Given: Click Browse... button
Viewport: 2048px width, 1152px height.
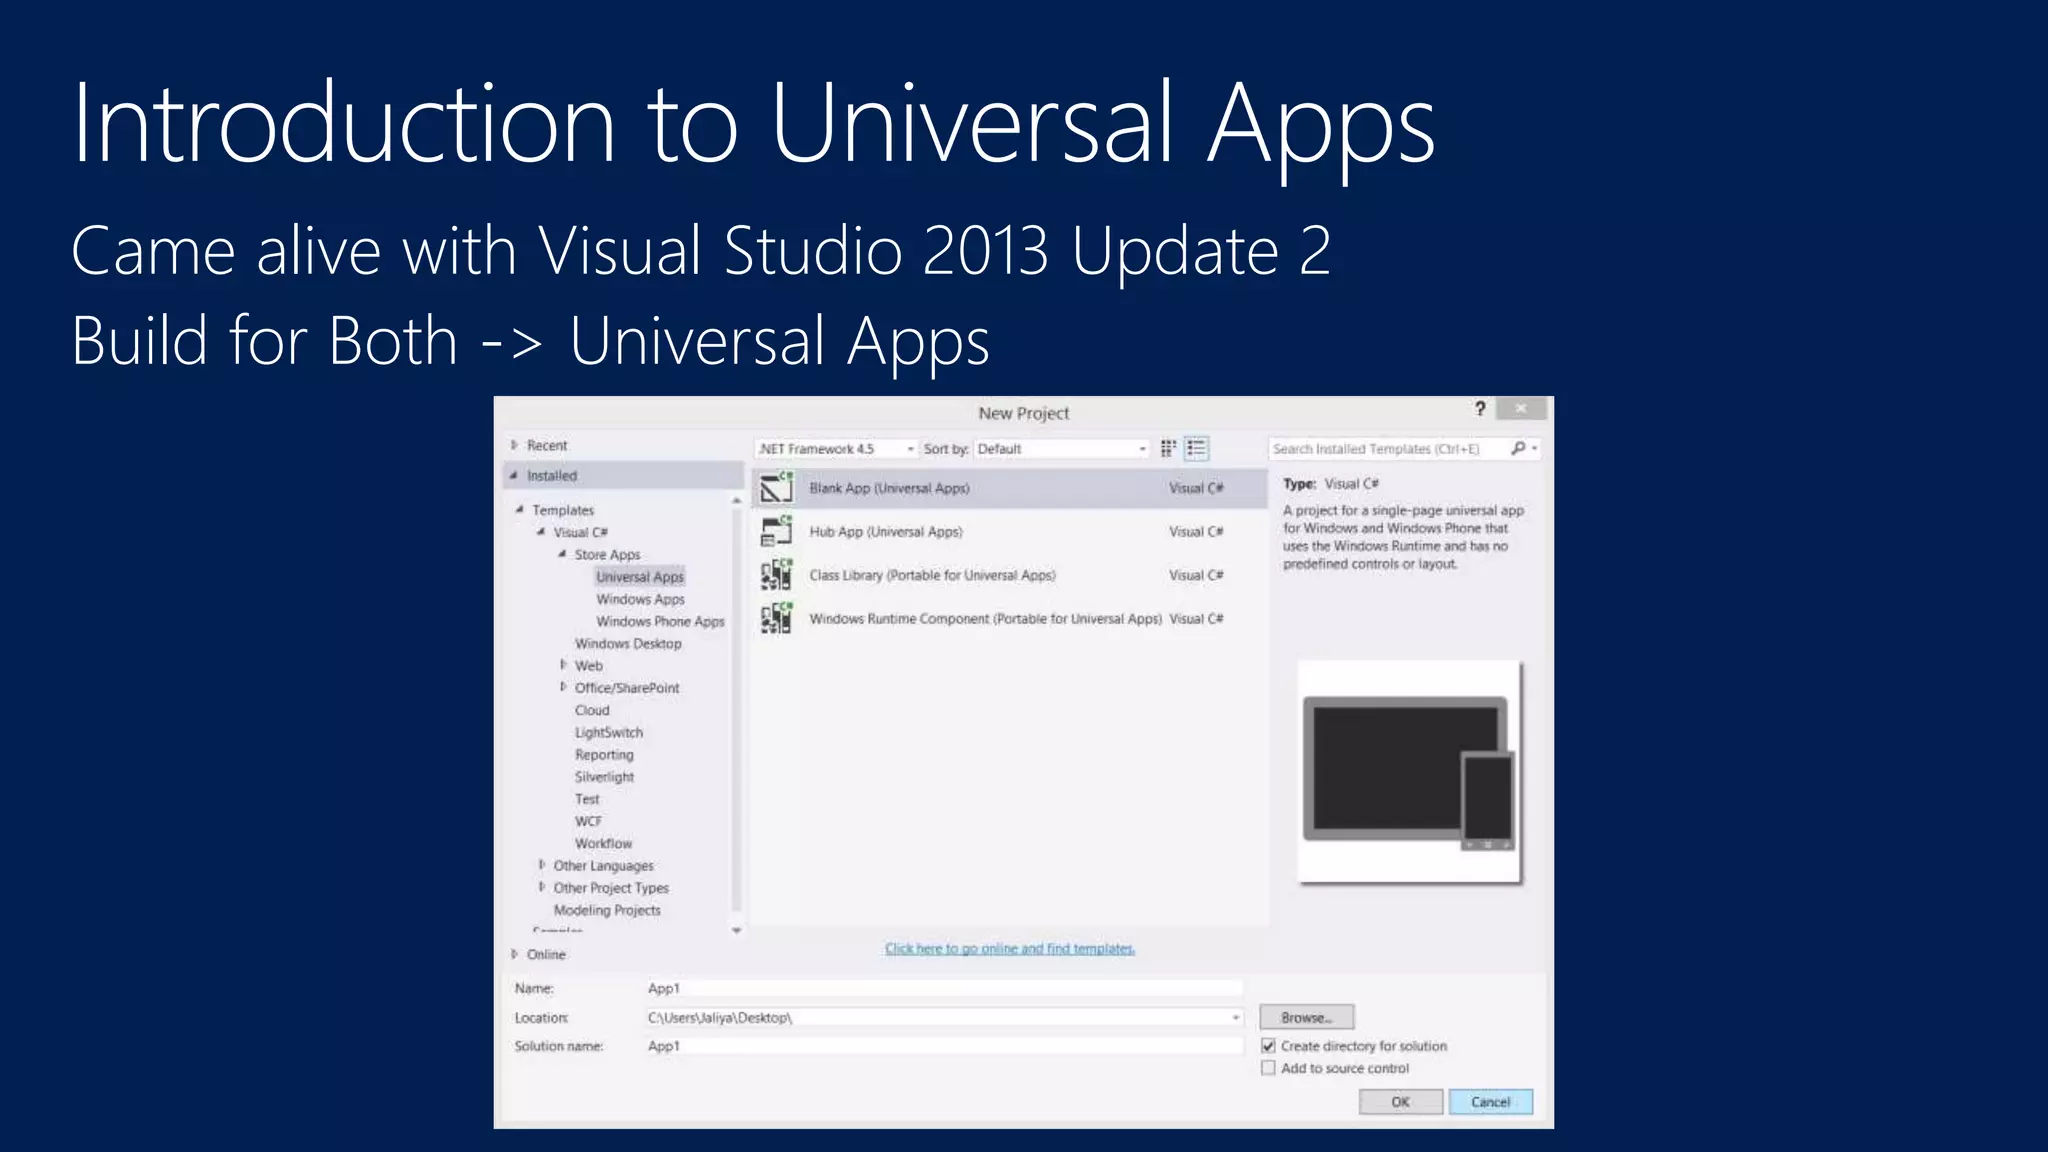Looking at the screenshot, I should [1306, 1017].
